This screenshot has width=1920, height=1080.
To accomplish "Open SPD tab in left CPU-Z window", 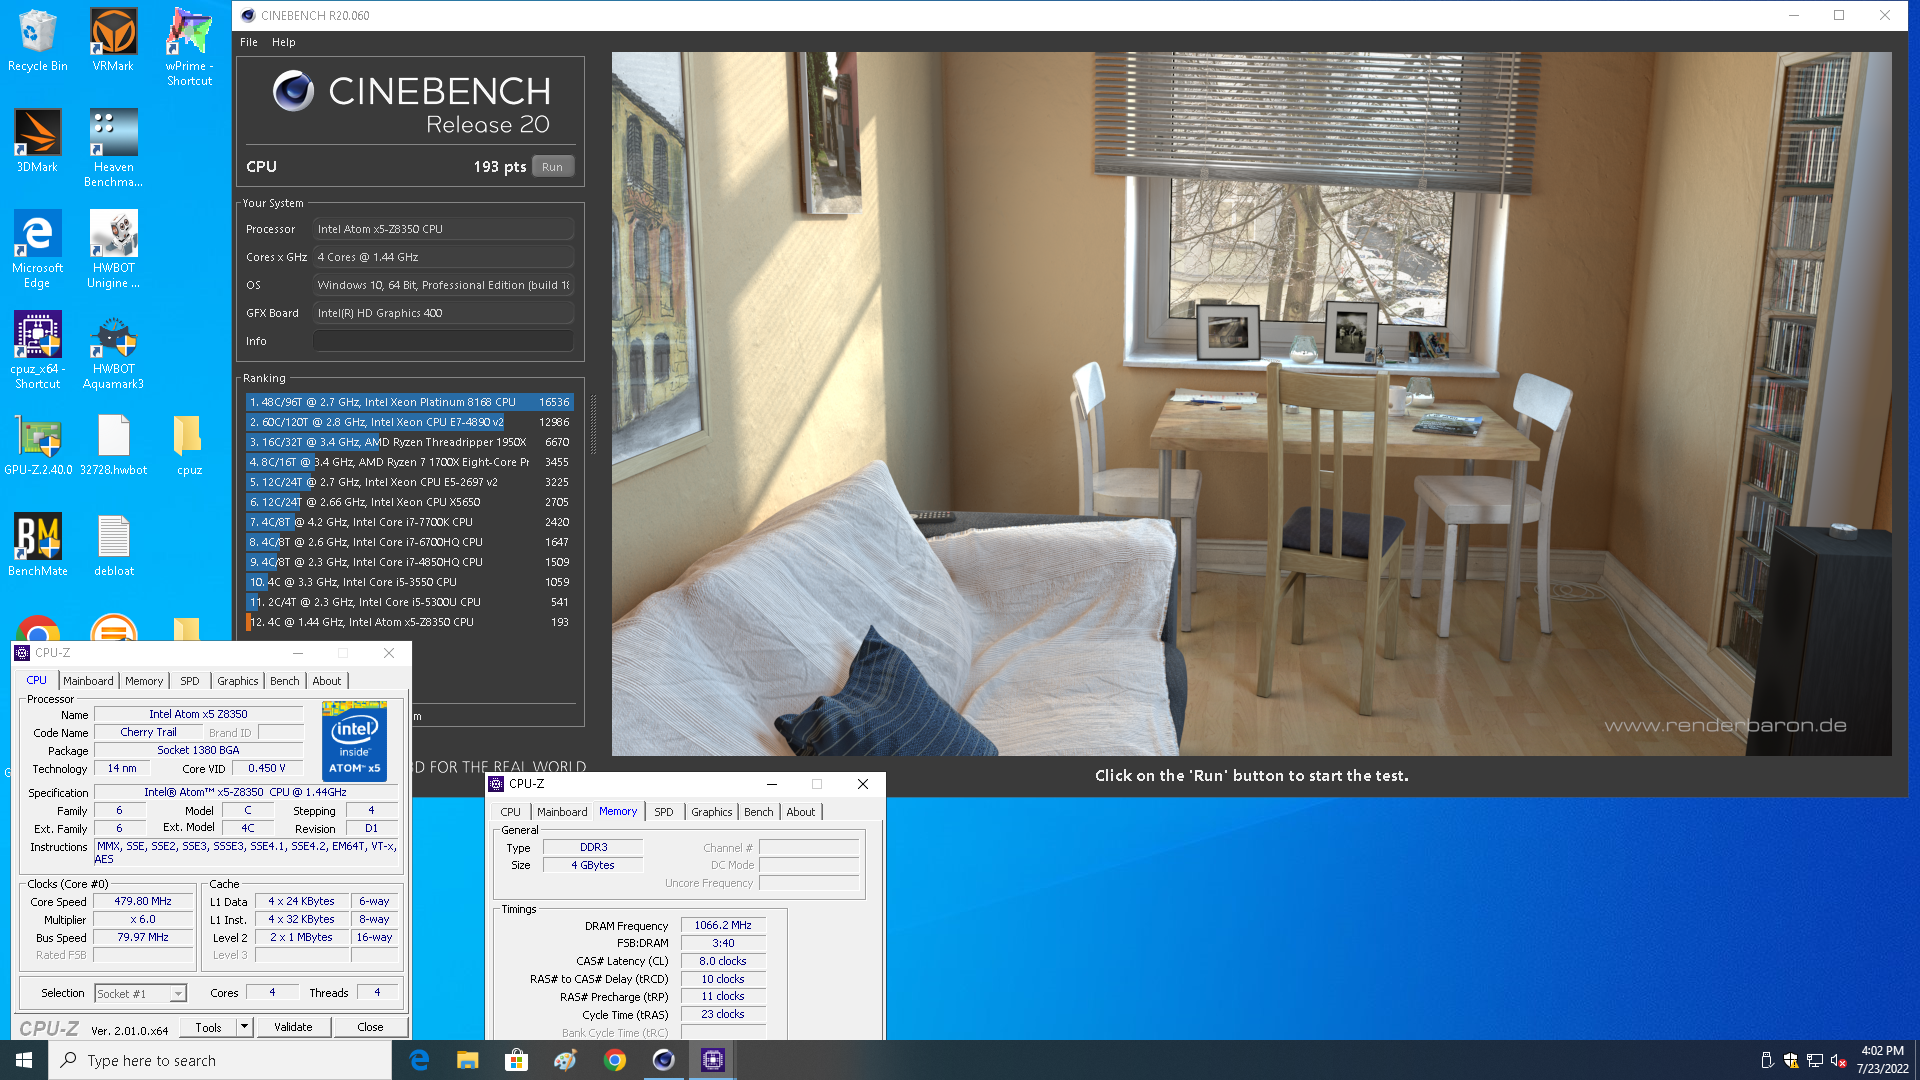I will click(190, 681).
